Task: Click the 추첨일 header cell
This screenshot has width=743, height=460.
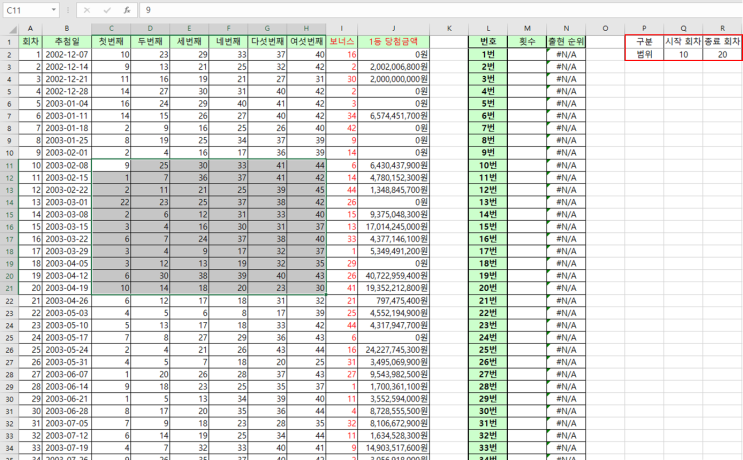Action: pos(67,42)
